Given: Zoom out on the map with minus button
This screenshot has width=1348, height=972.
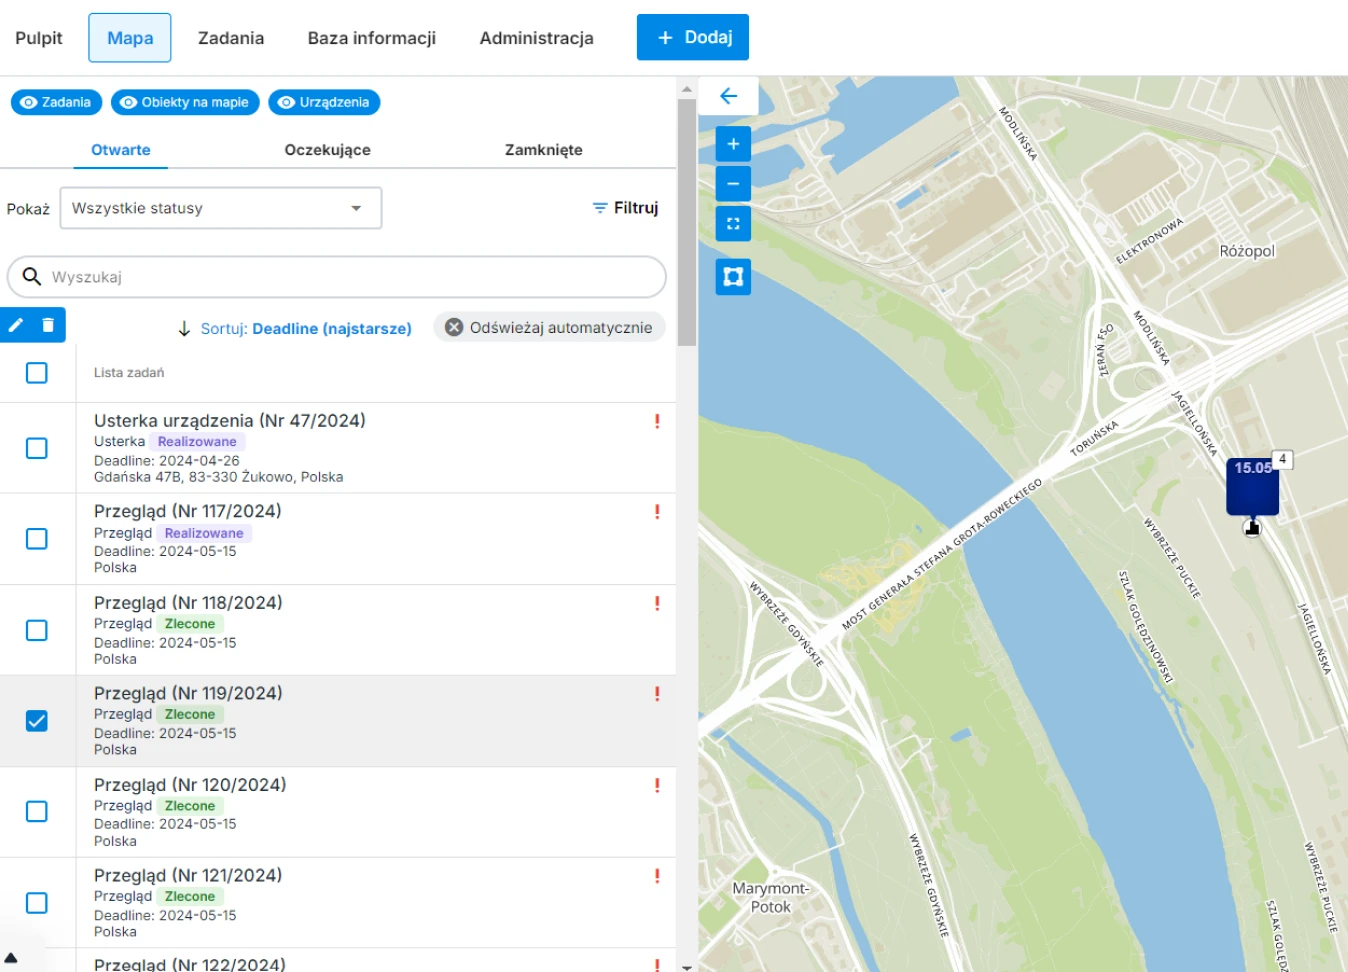Looking at the screenshot, I should [x=733, y=184].
